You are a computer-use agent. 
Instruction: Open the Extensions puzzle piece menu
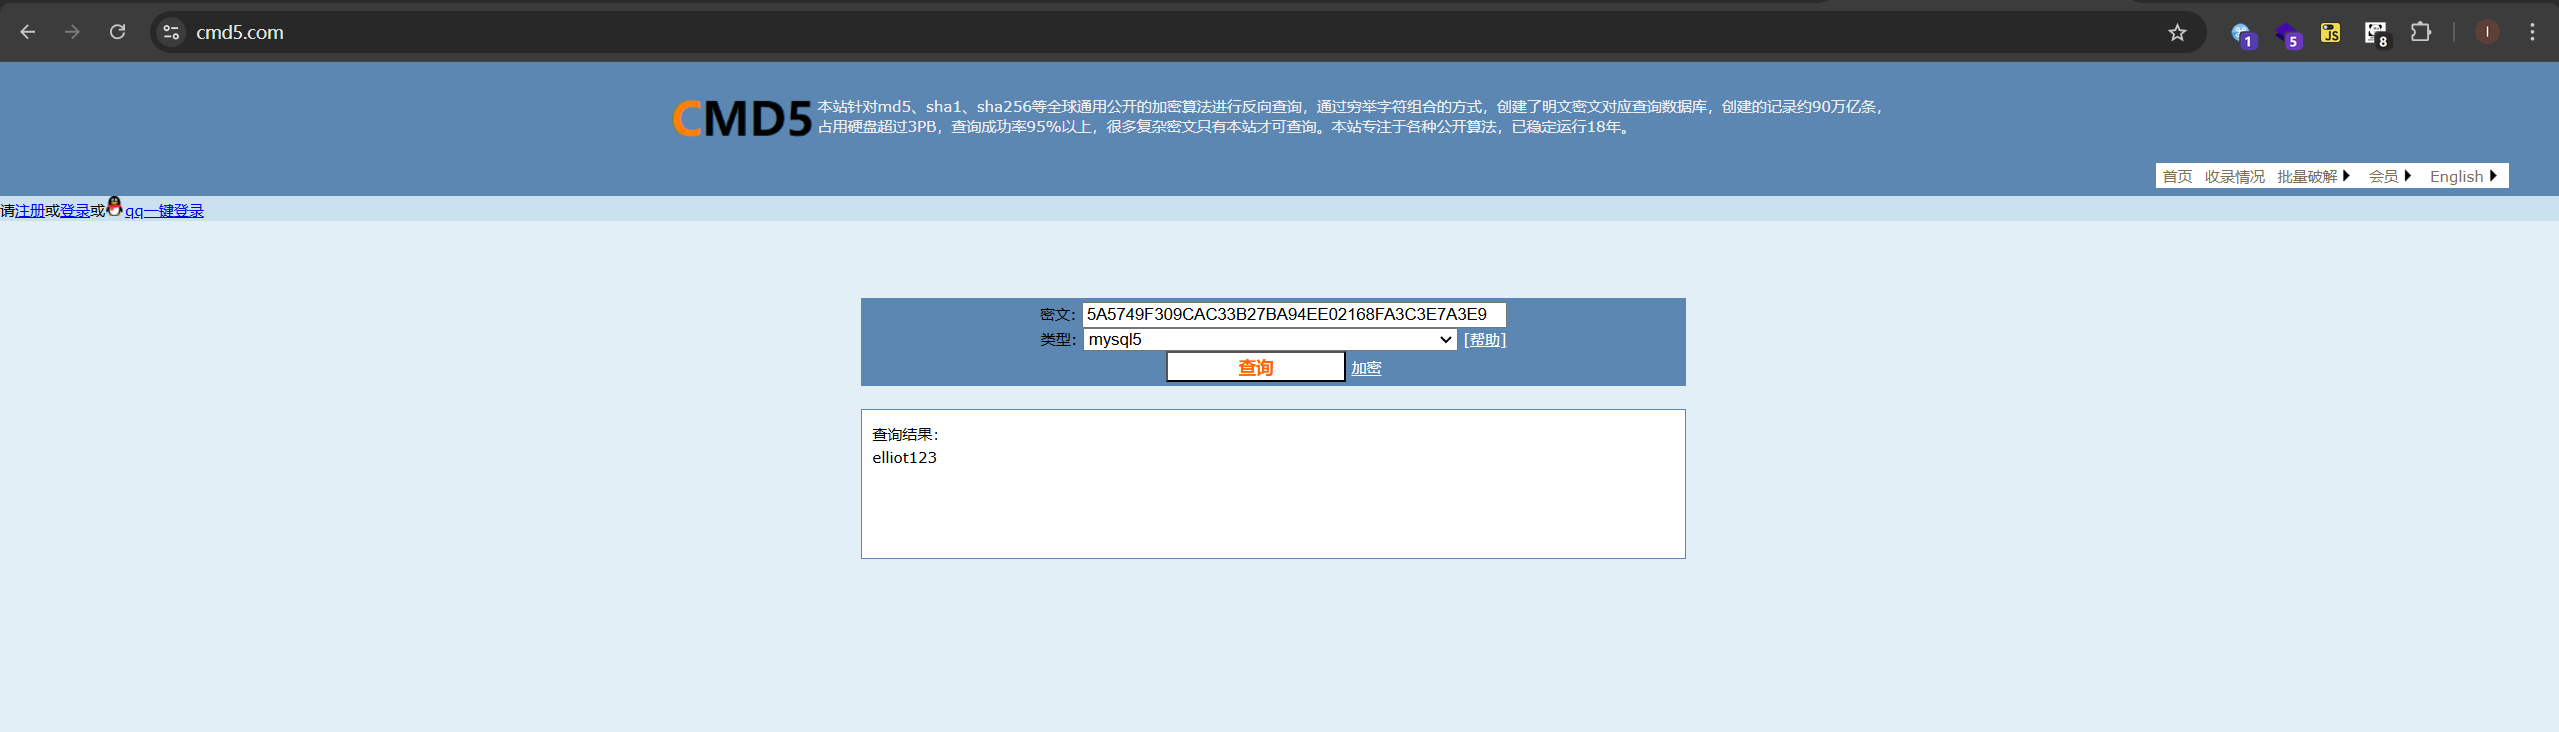pyautogui.click(x=2420, y=32)
